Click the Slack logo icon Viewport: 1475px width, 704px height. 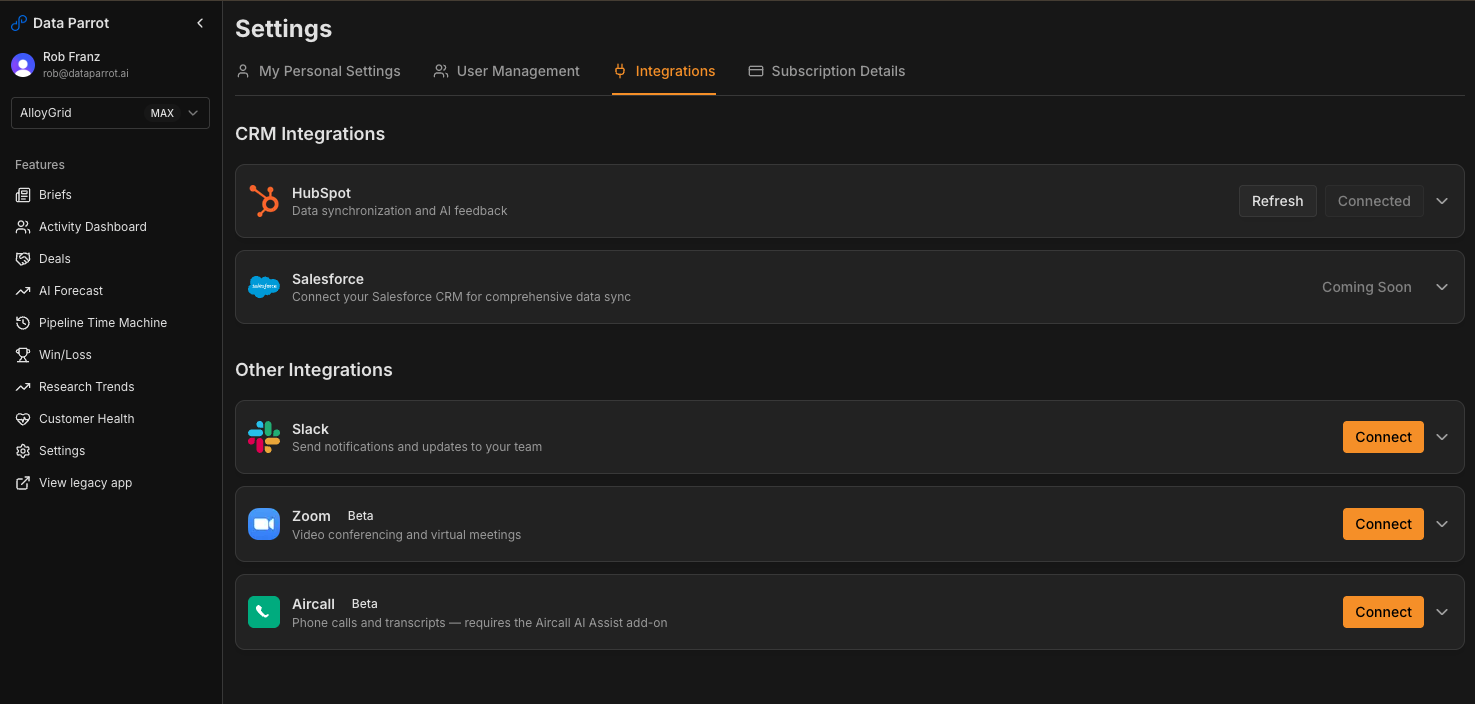[264, 437]
